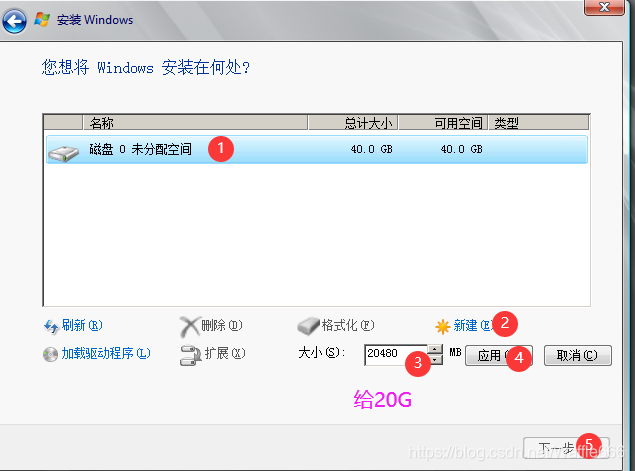This screenshot has height=471, width=635.
Task: Click the Windows flag logo in title bar
Action: [x=42, y=19]
